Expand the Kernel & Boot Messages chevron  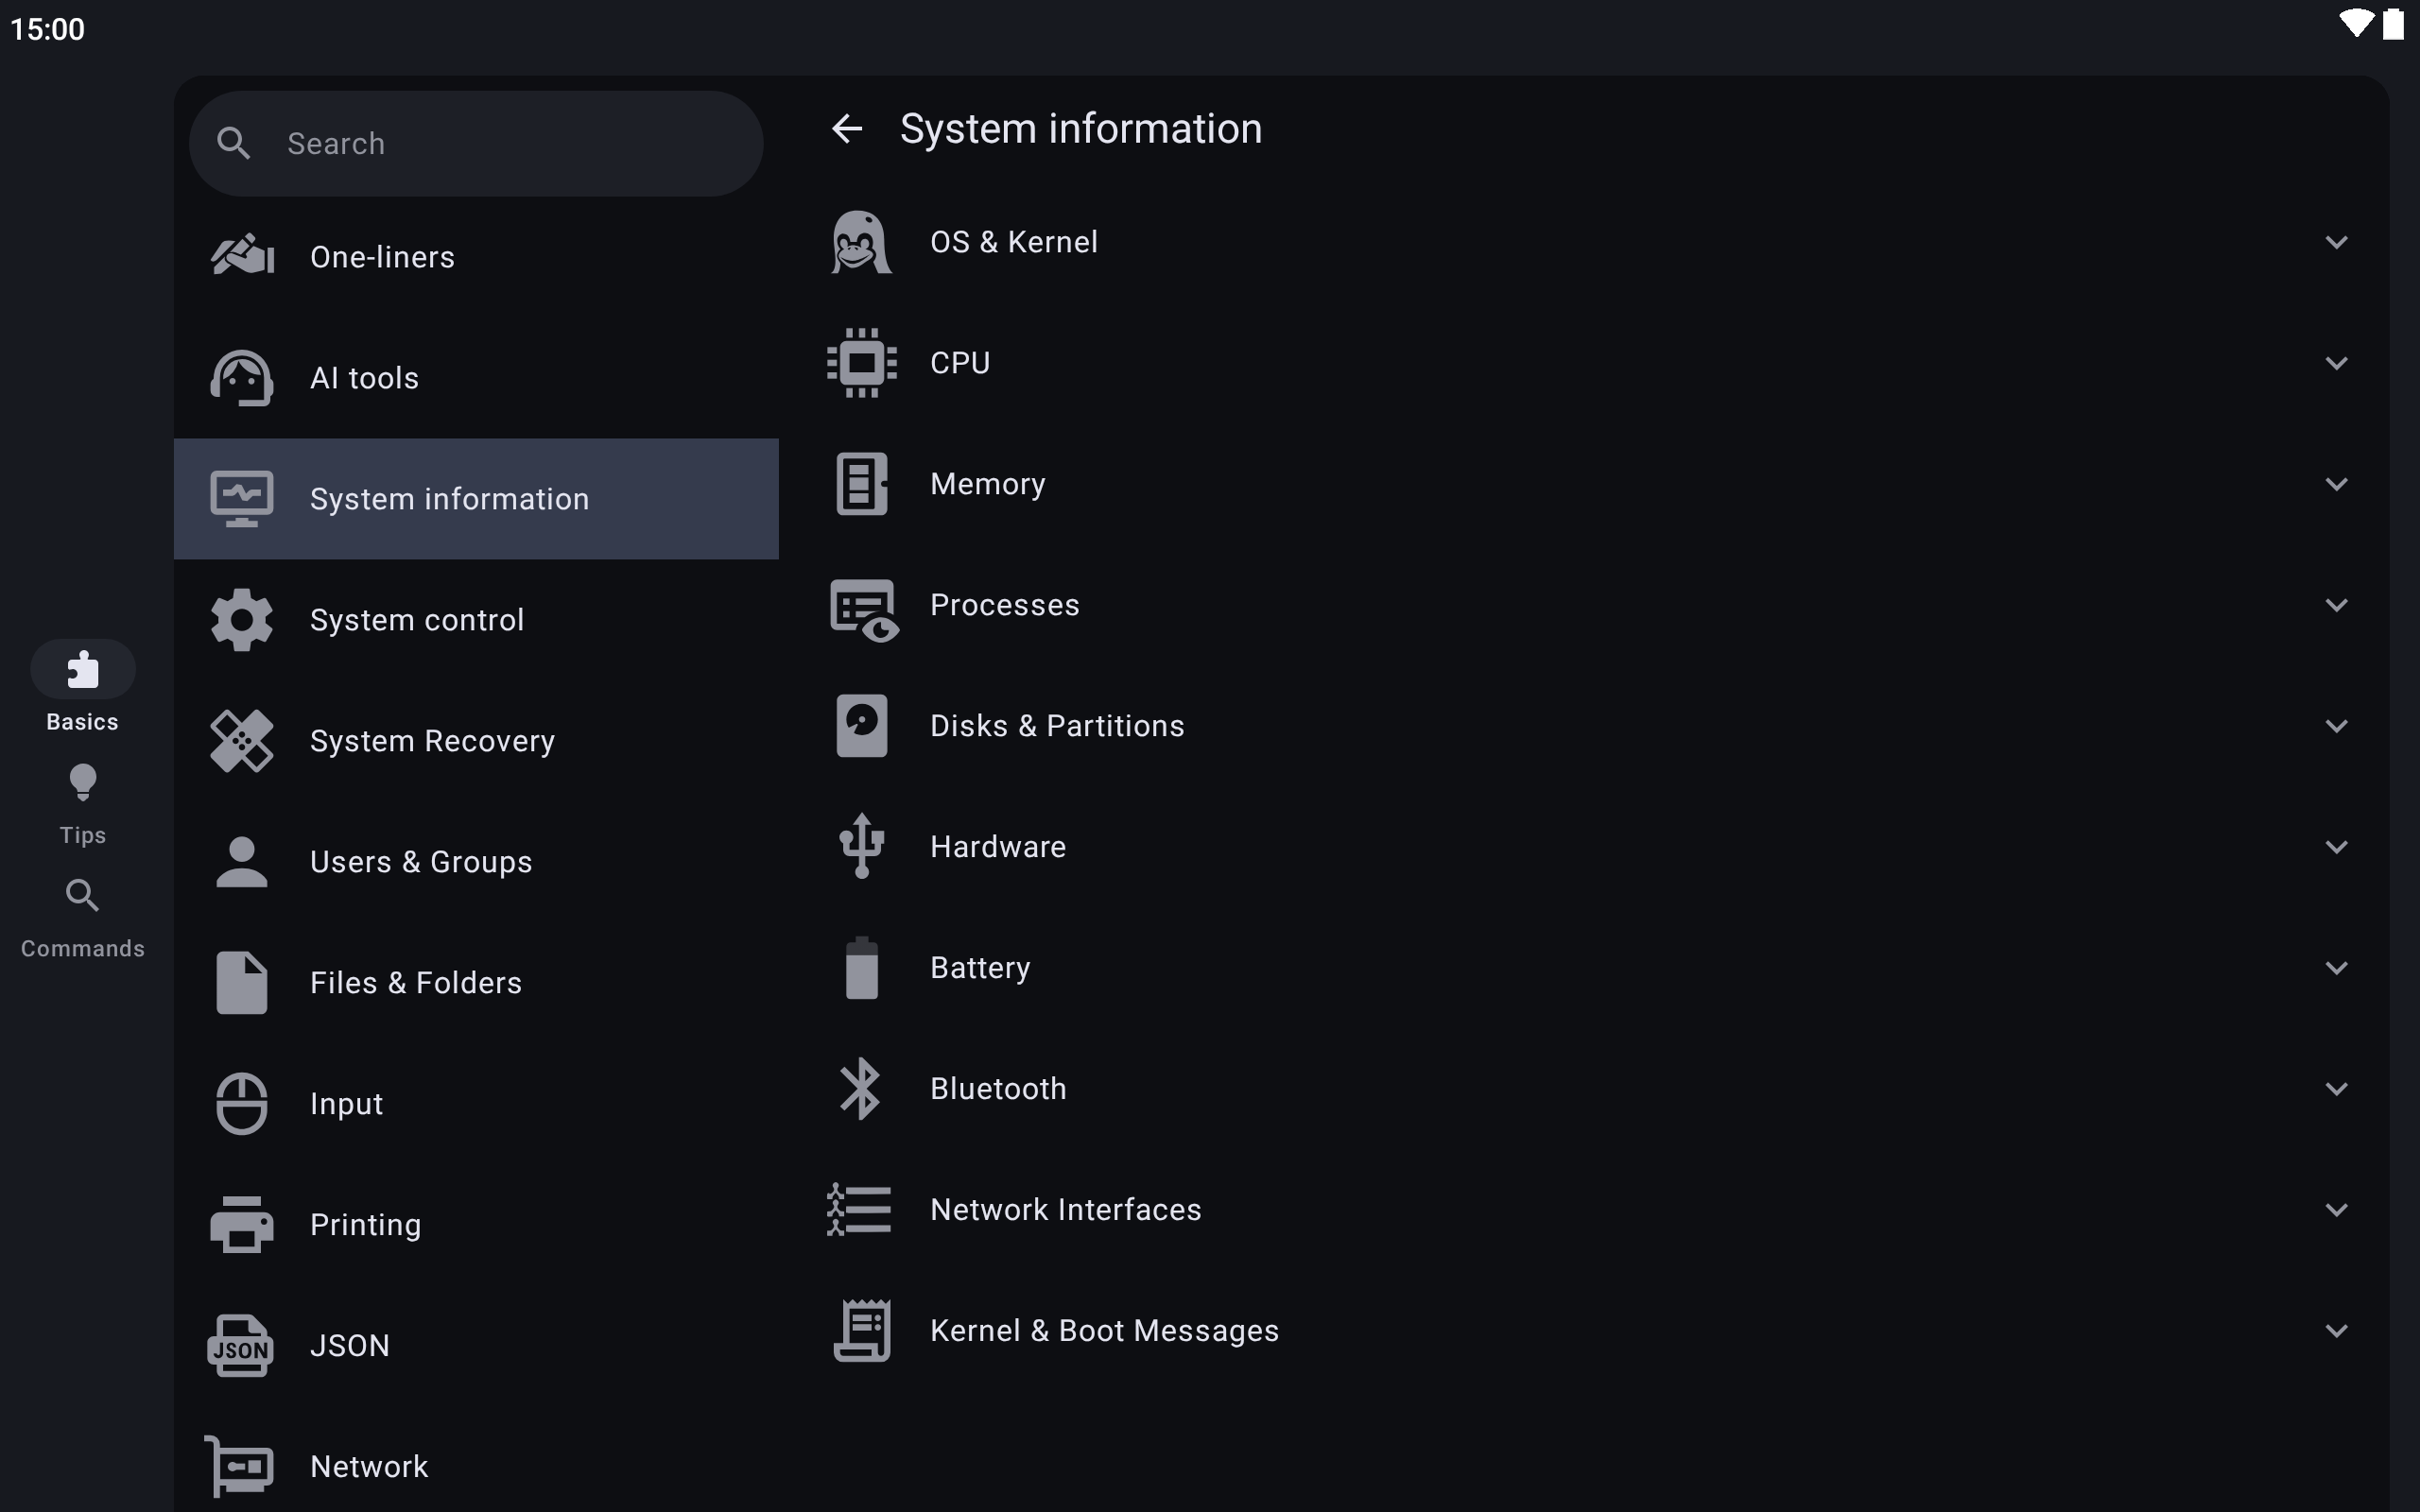[x=2336, y=1331]
